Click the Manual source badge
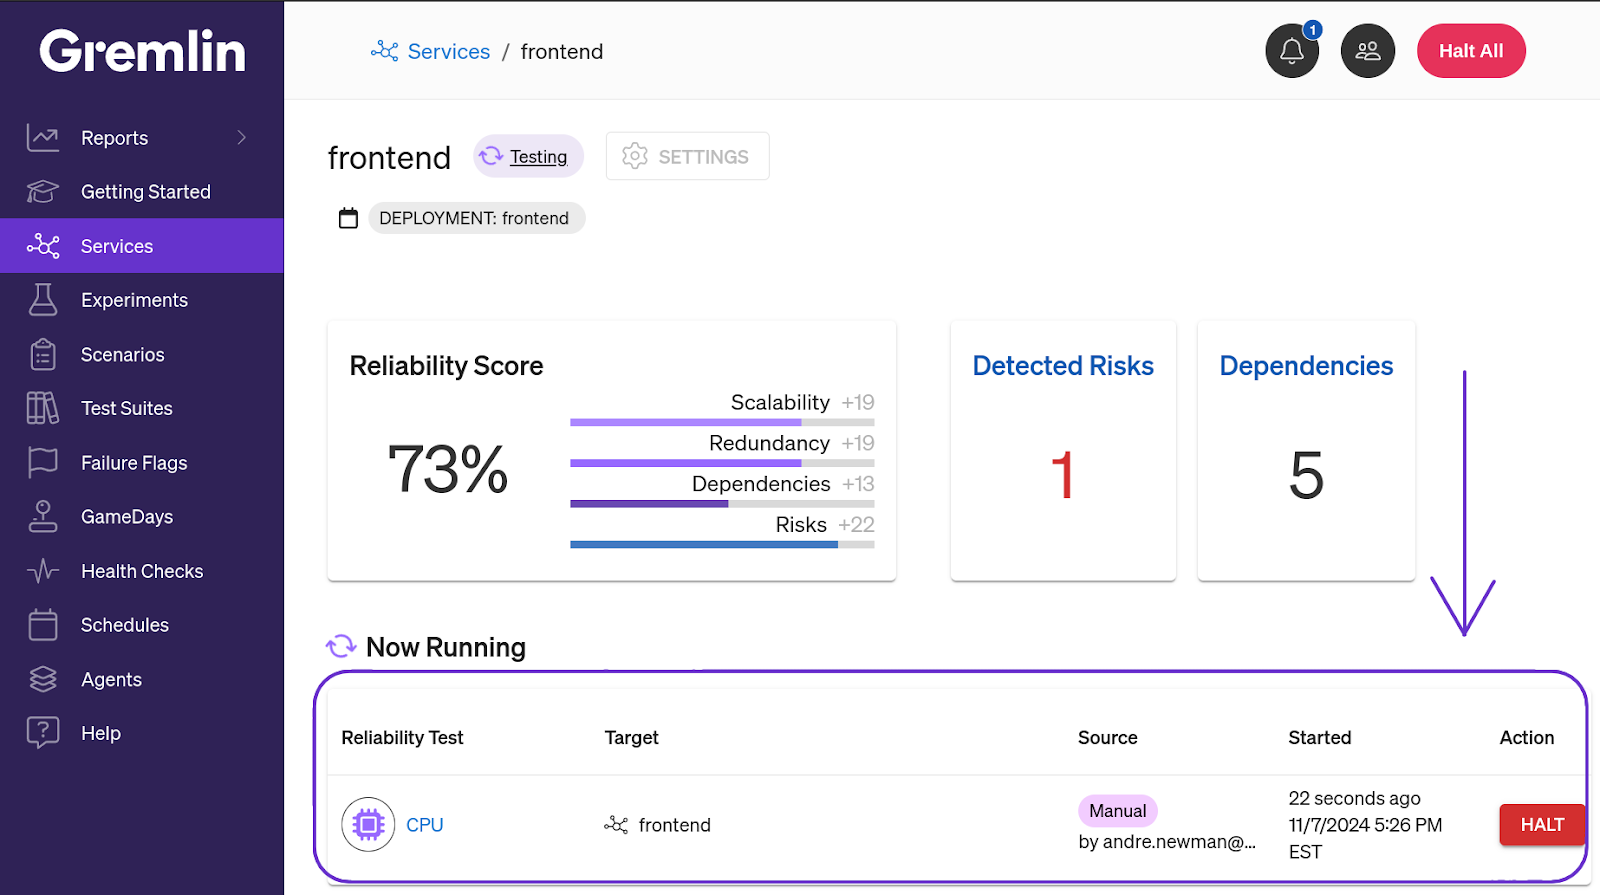 (1118, 811)
